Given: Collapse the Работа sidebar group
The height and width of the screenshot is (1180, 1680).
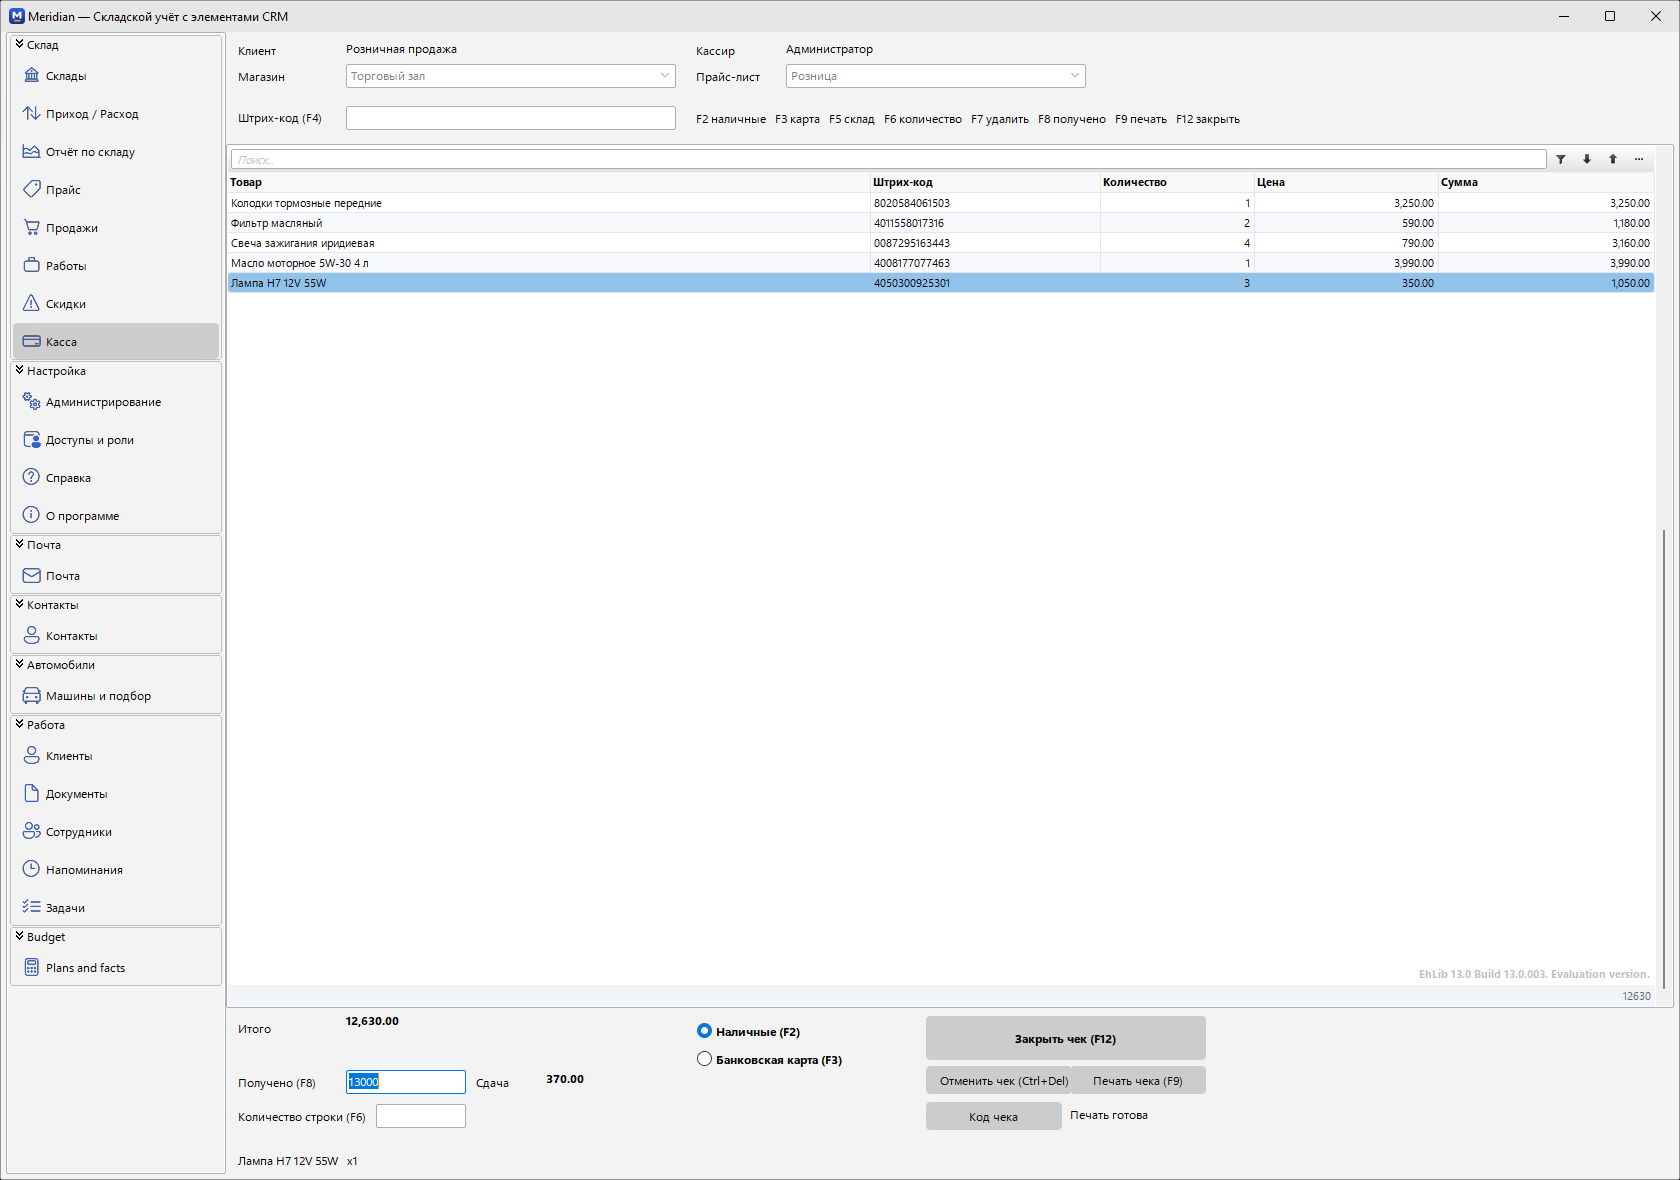Looking at the screenshot, I should click(19, 724).
